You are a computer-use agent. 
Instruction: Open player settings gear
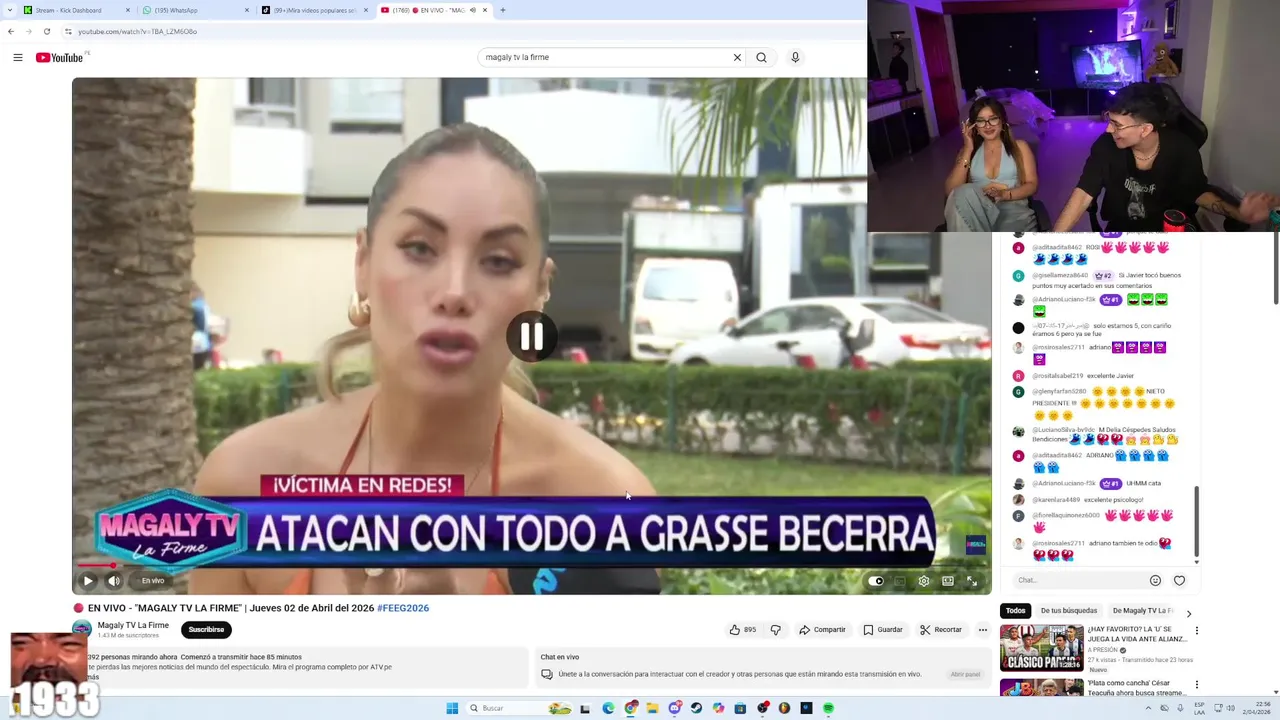[924, 581]
